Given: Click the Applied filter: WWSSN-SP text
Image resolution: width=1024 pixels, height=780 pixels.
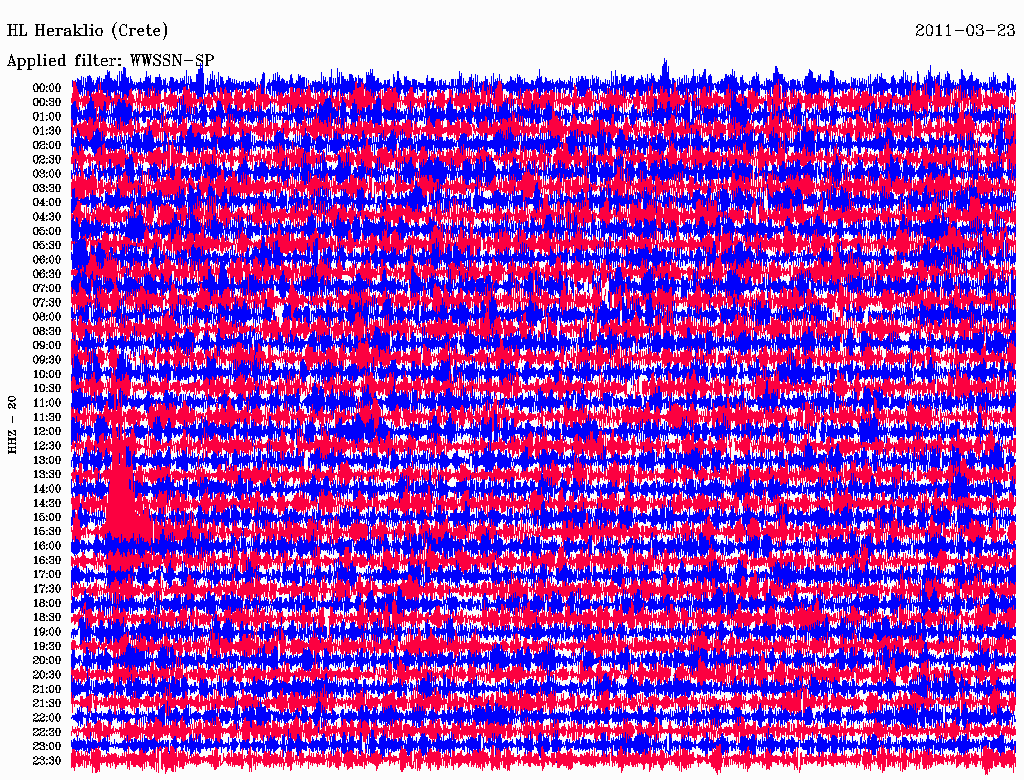Looking at the screenshot, I should point(110,61).
